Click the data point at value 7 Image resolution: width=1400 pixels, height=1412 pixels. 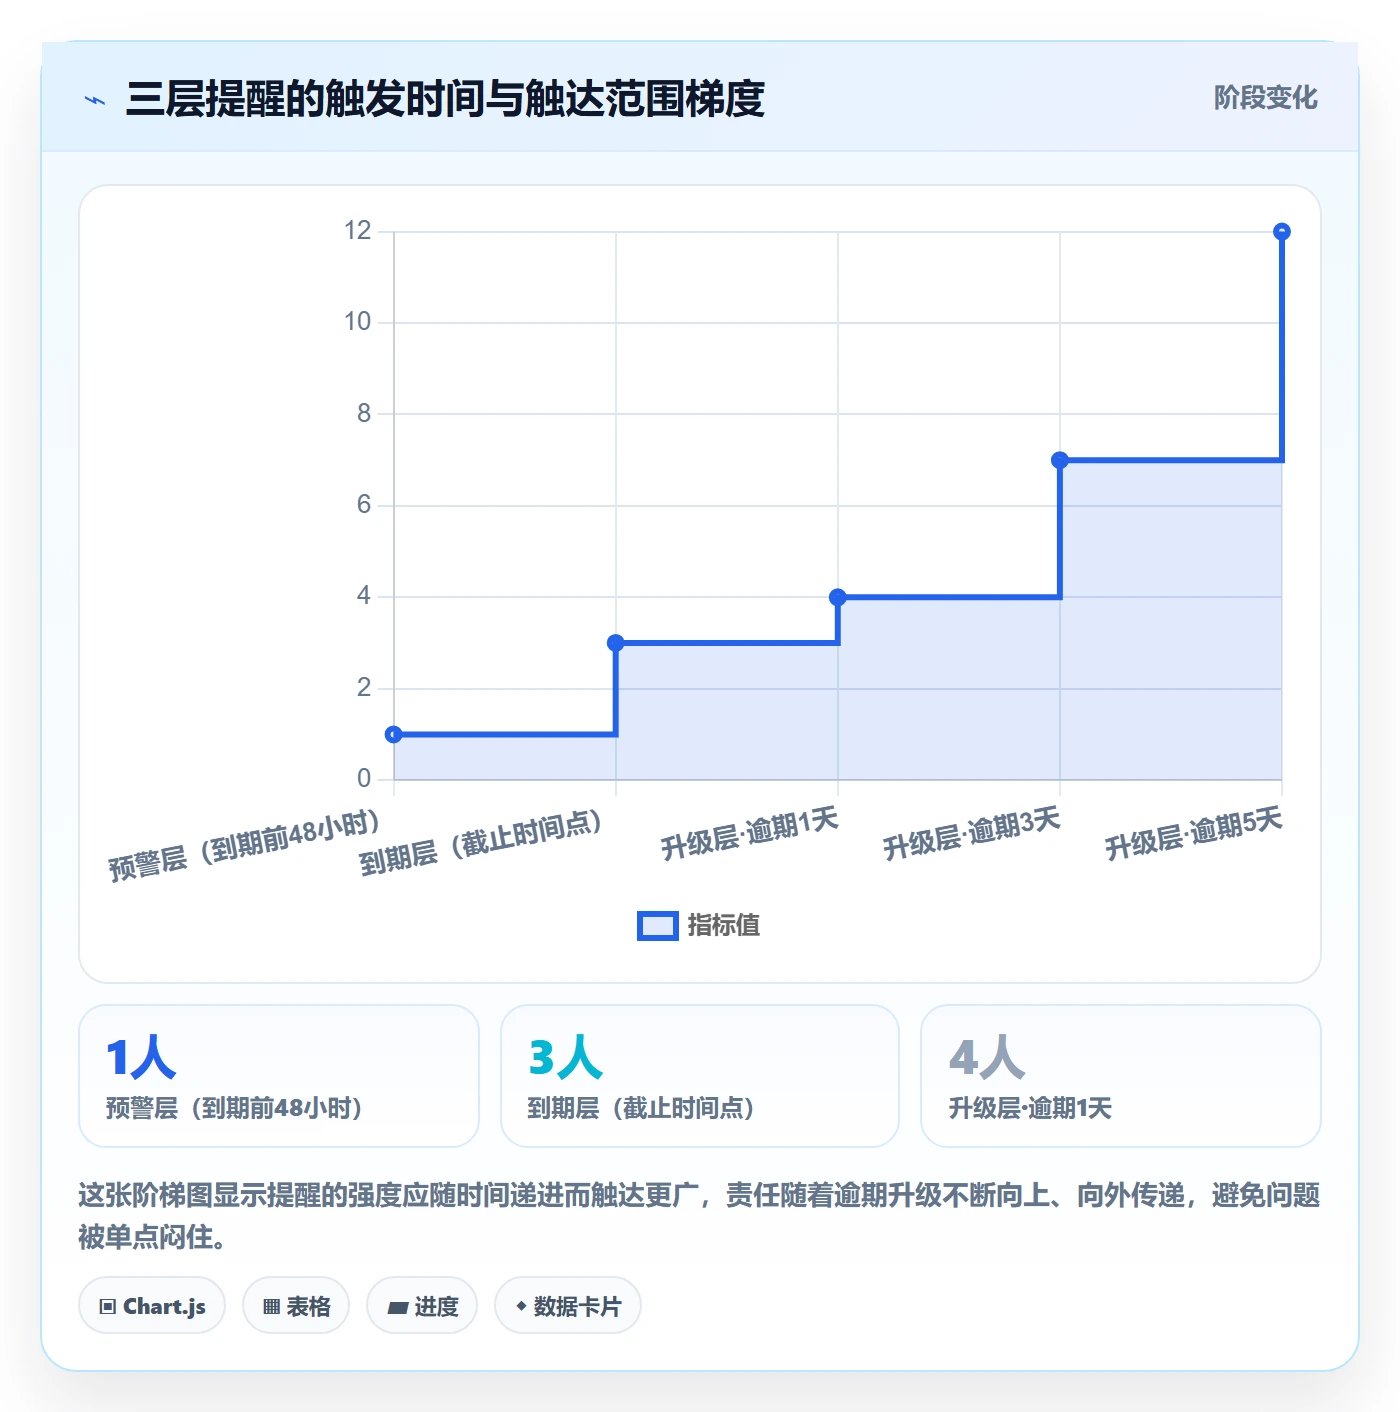click(x=1060, y=460)
